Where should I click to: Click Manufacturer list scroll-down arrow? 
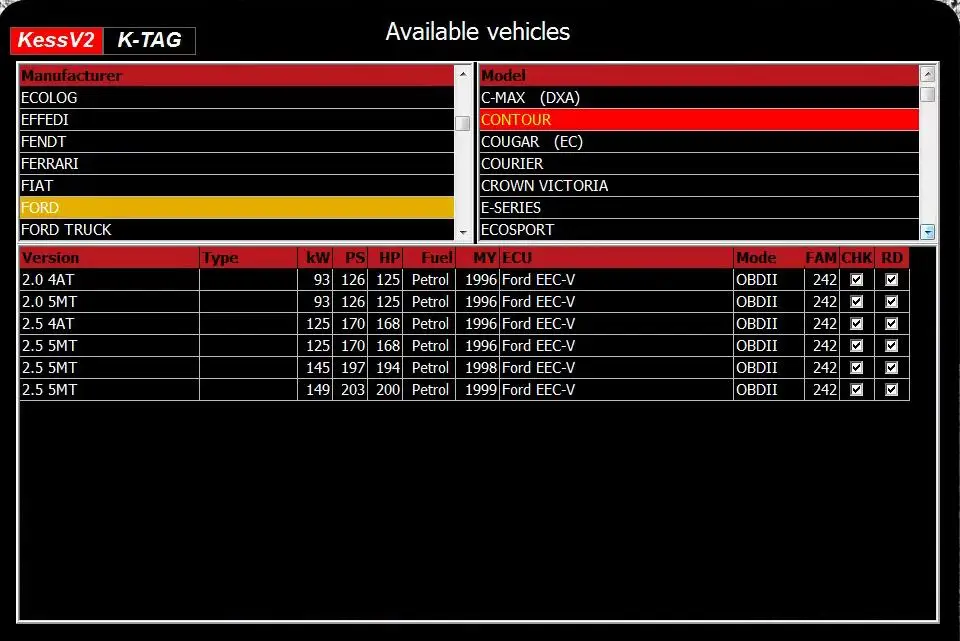(x=463, y=233)
